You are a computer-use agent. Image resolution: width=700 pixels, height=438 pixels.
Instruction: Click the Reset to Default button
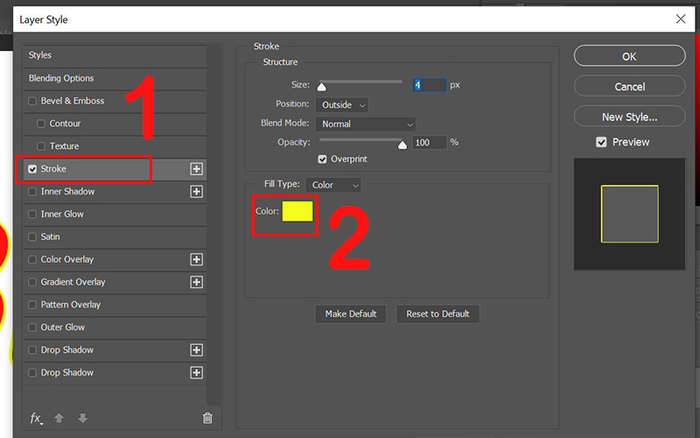coord(438,314)
